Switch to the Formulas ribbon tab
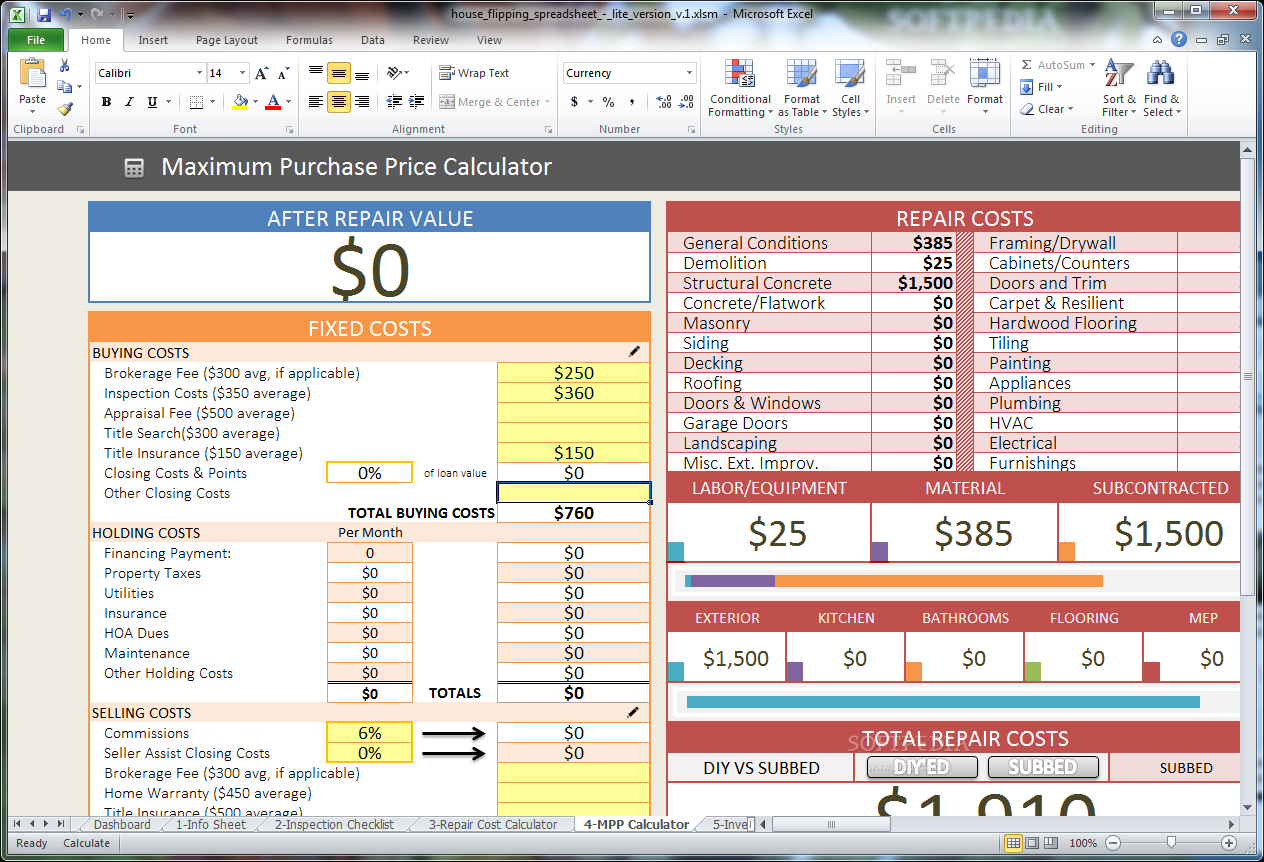 [x=309, y=40]
